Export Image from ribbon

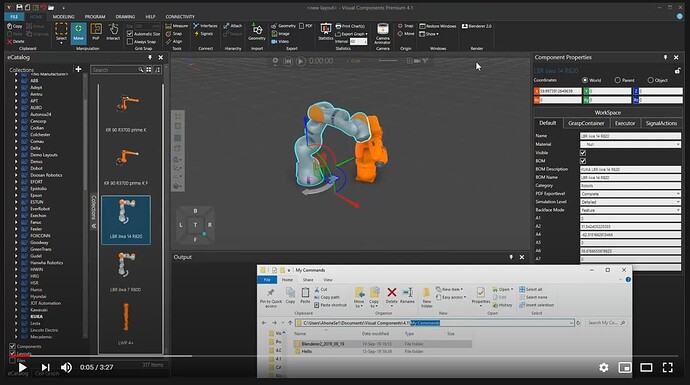(280, 34)
